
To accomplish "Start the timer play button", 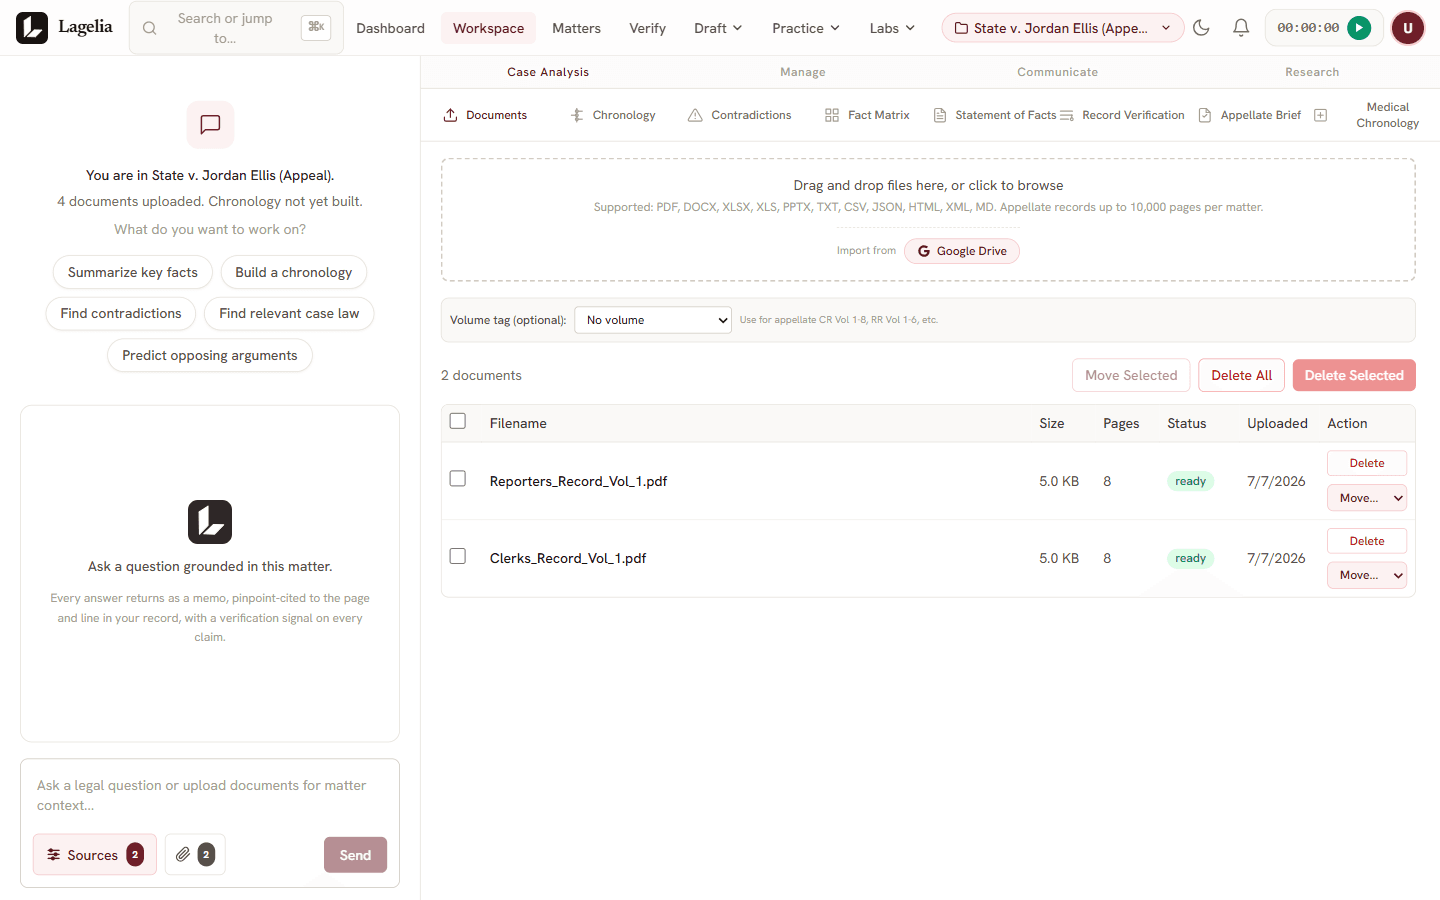I will (x=1359, y=28).
